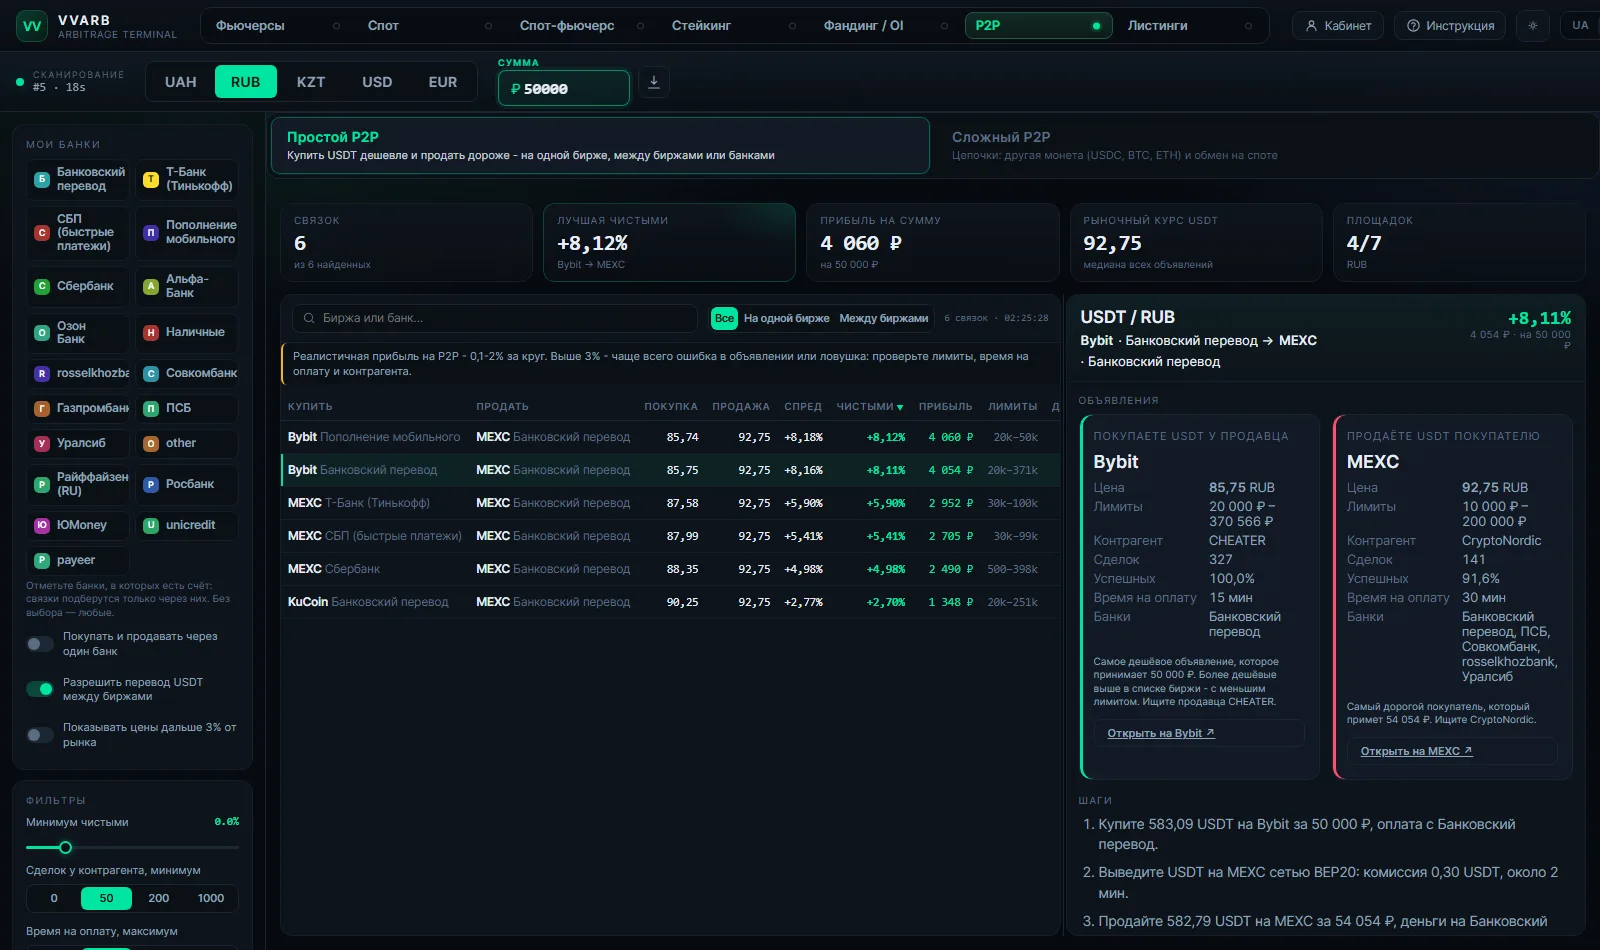Select the Озон Банк bank chip

pos(78,333)
